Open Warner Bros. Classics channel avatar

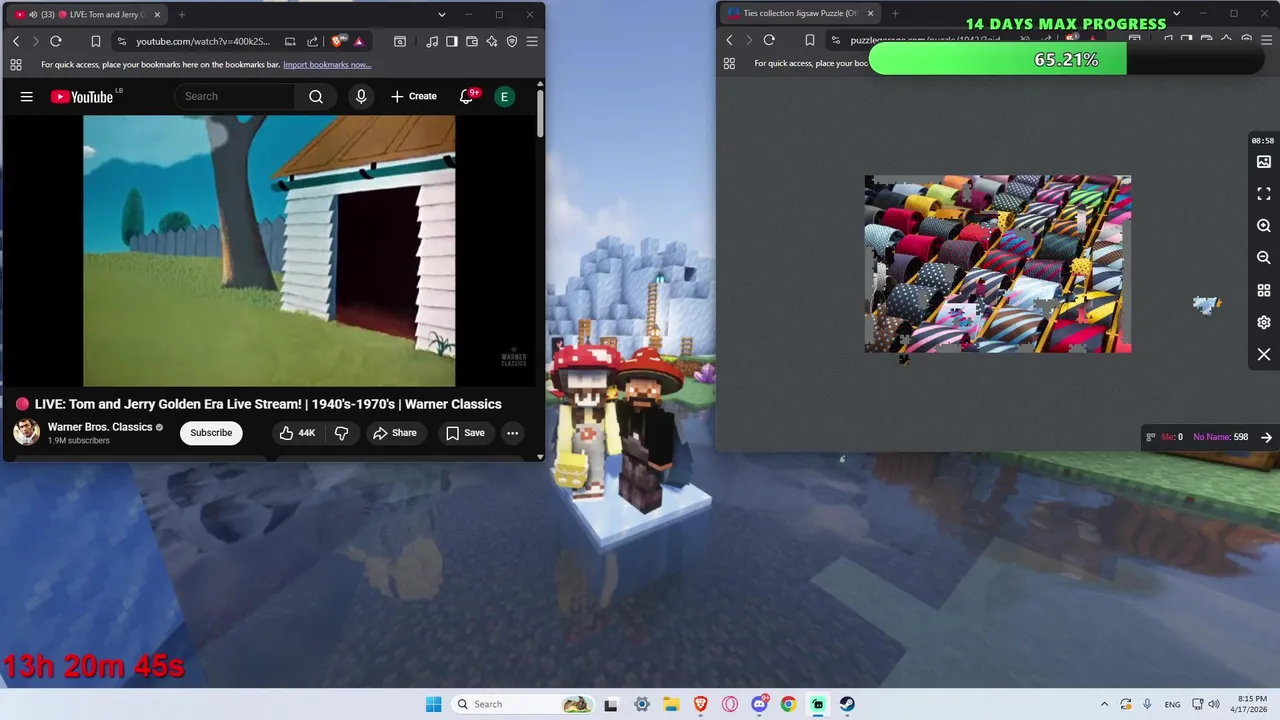click(x=27, y=432)
